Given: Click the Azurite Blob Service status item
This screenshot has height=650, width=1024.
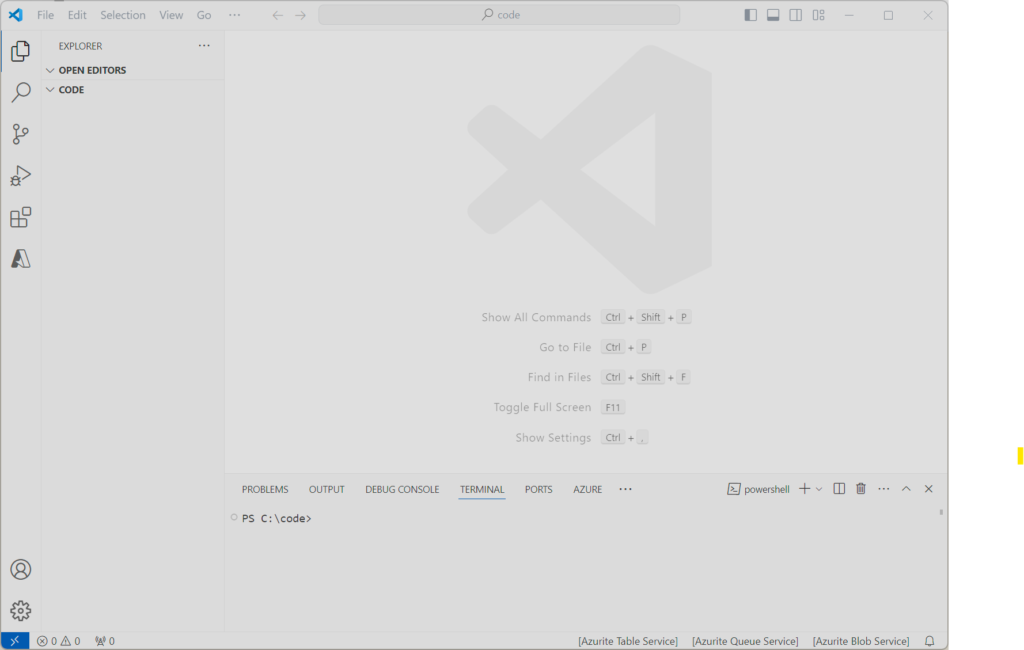Looking at the screenshot, I should (860, 641).
